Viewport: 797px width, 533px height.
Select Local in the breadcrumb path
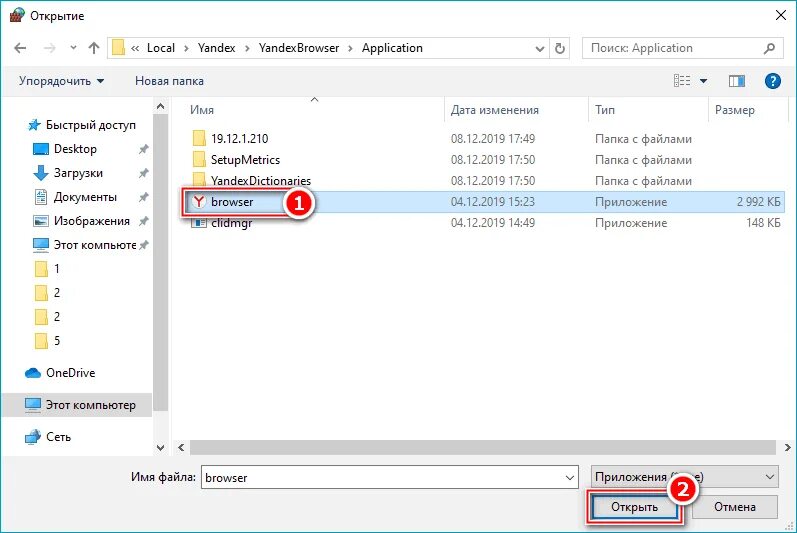[161, 48]
